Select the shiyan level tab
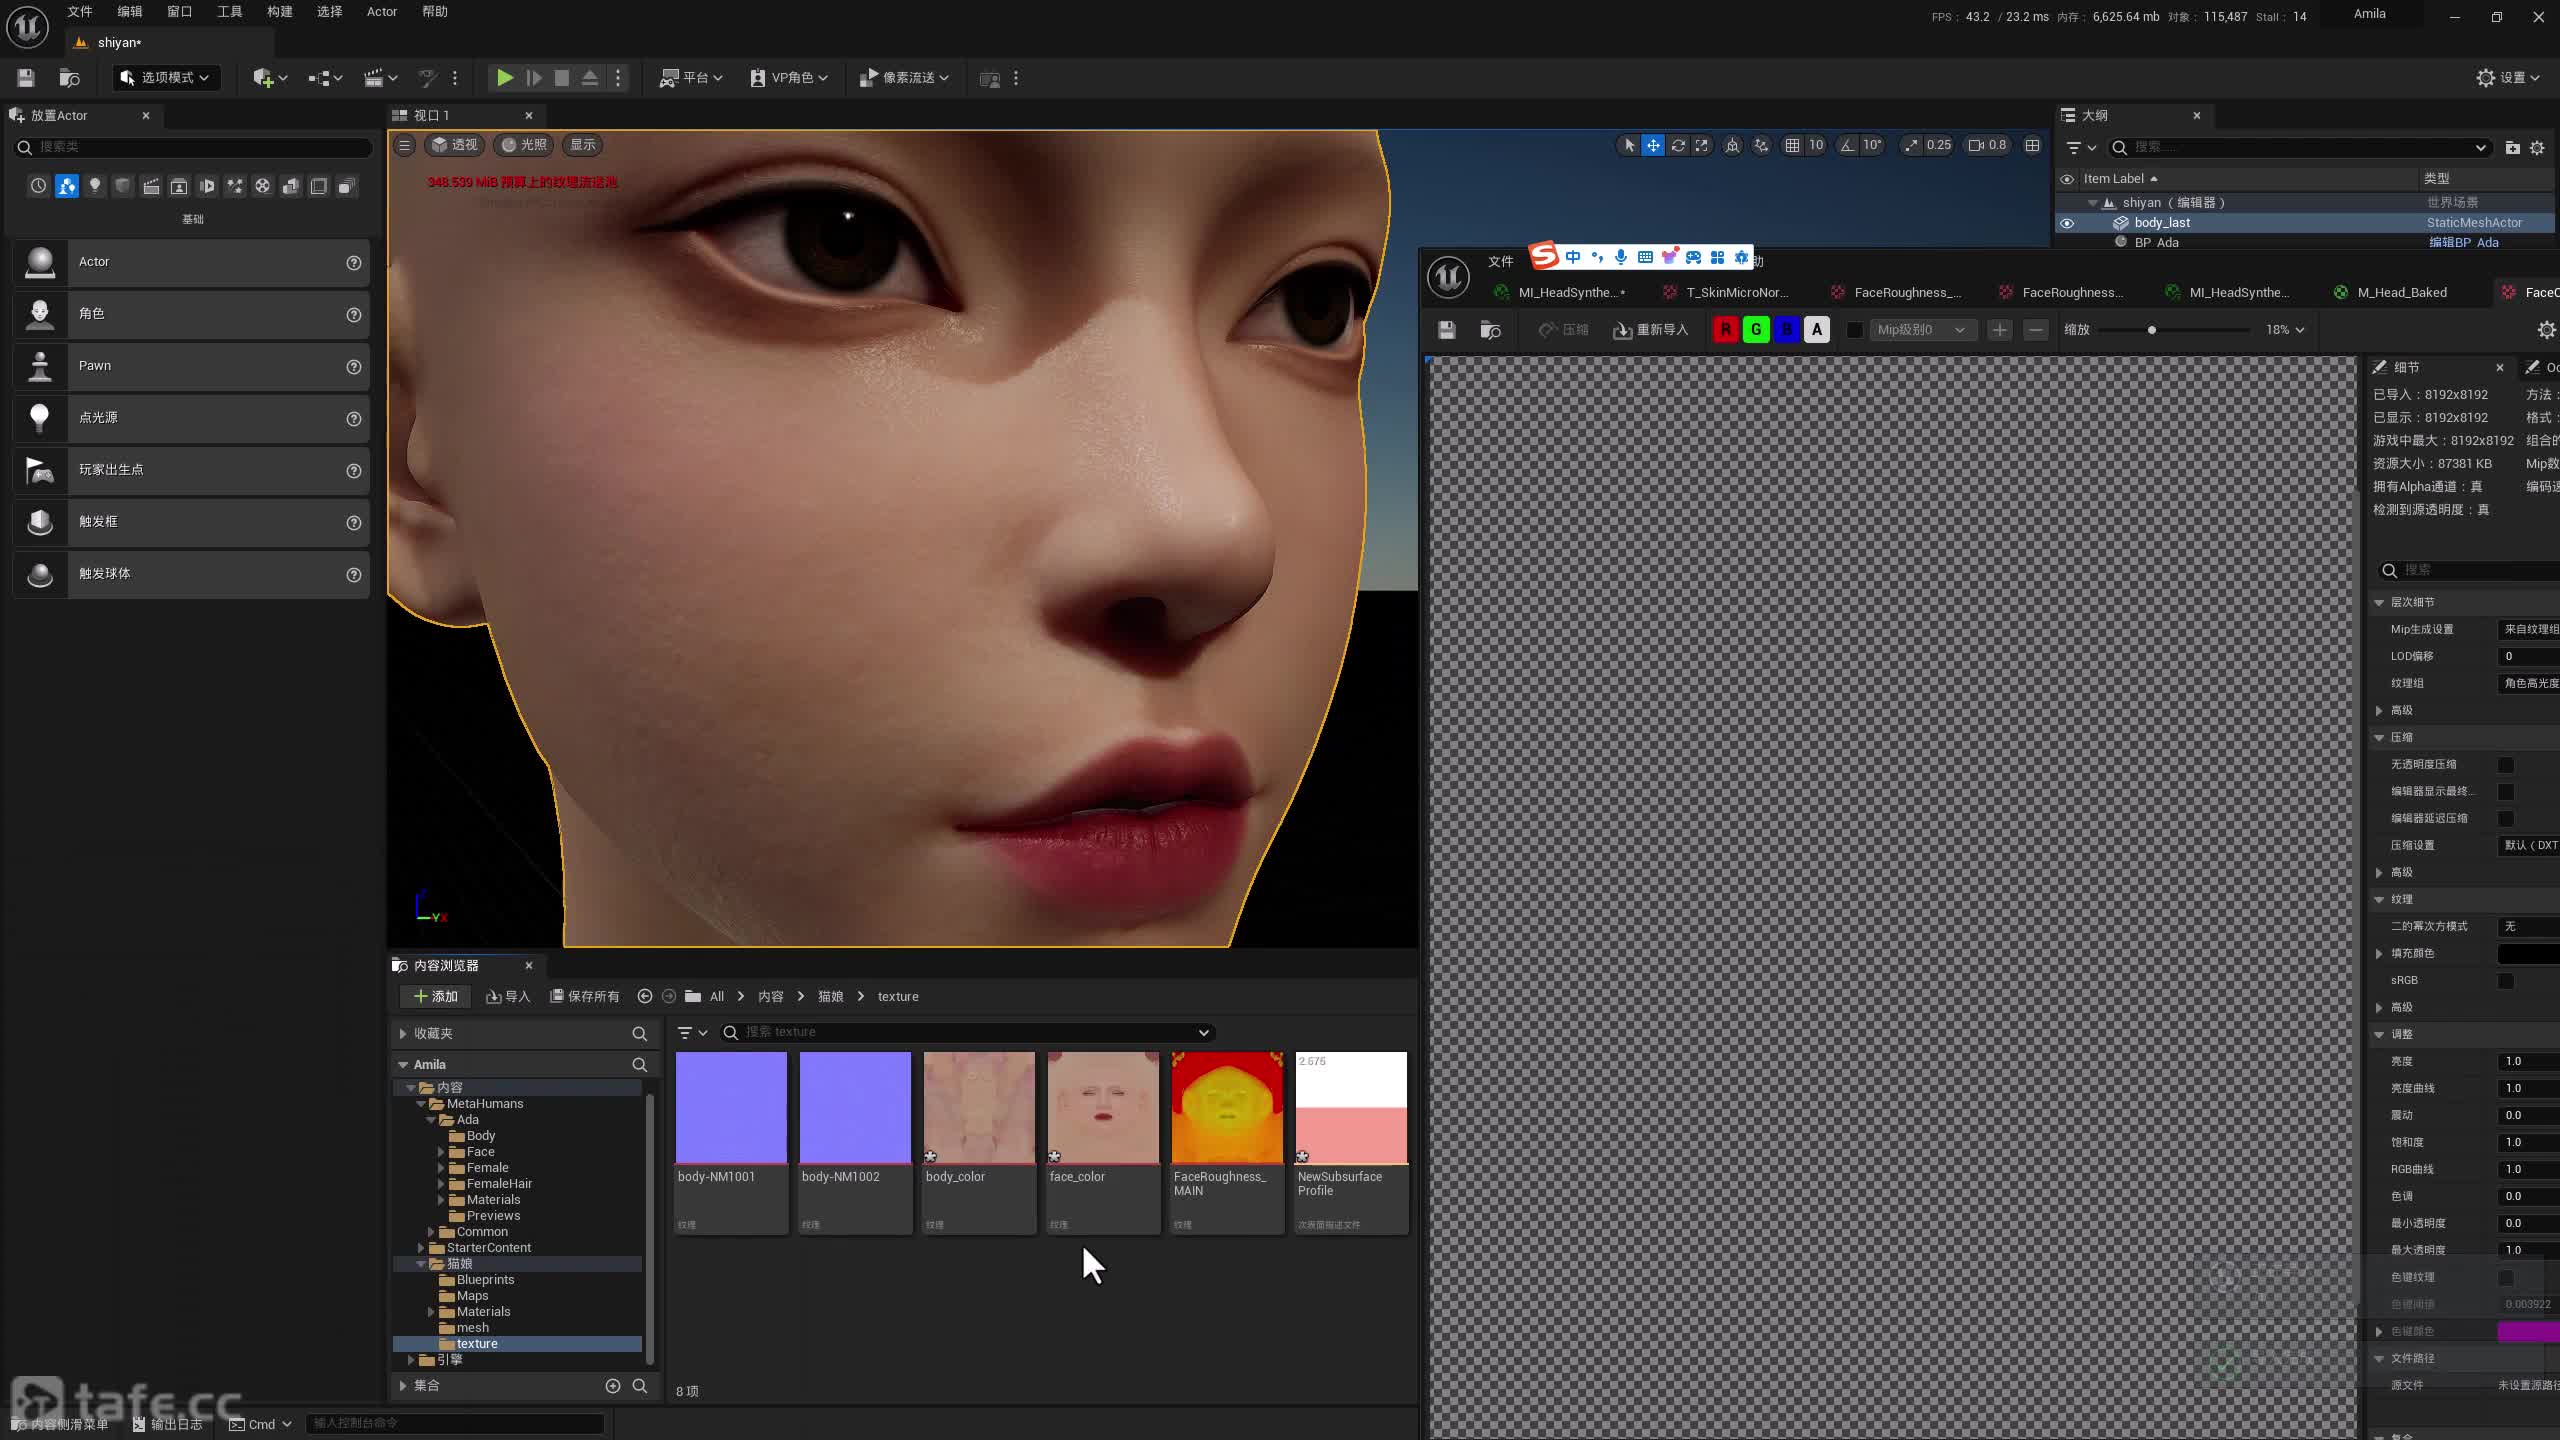 (118, 42)
